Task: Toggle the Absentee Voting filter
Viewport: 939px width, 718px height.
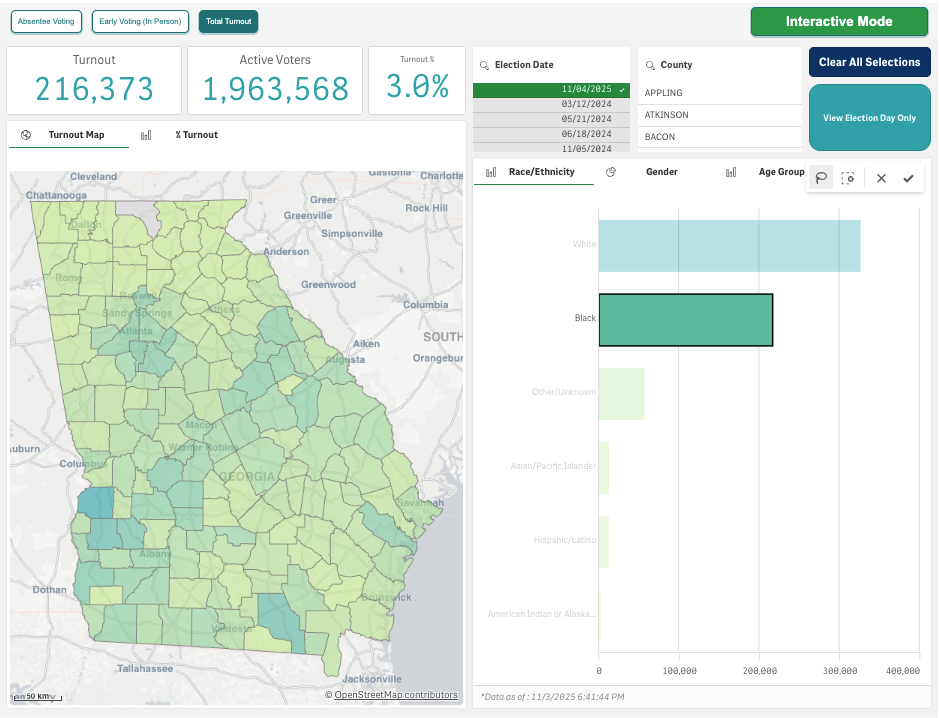Action: 47,21
